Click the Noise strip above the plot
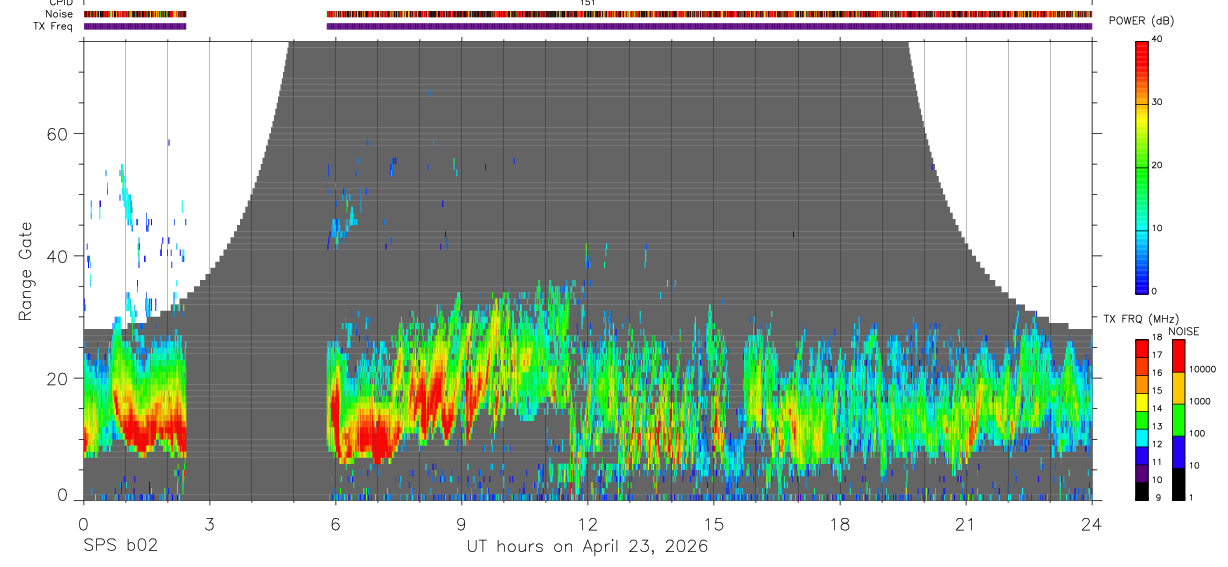 pyautogui.click(x=588, y=14)
